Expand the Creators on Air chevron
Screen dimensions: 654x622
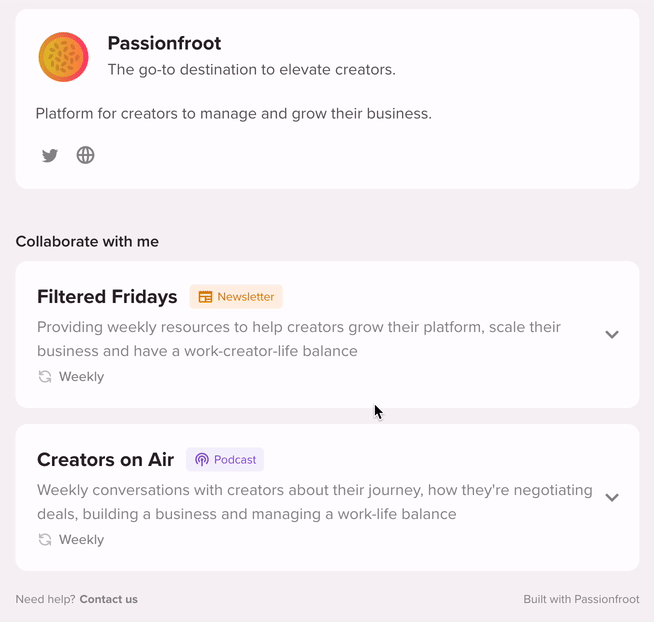612,497
